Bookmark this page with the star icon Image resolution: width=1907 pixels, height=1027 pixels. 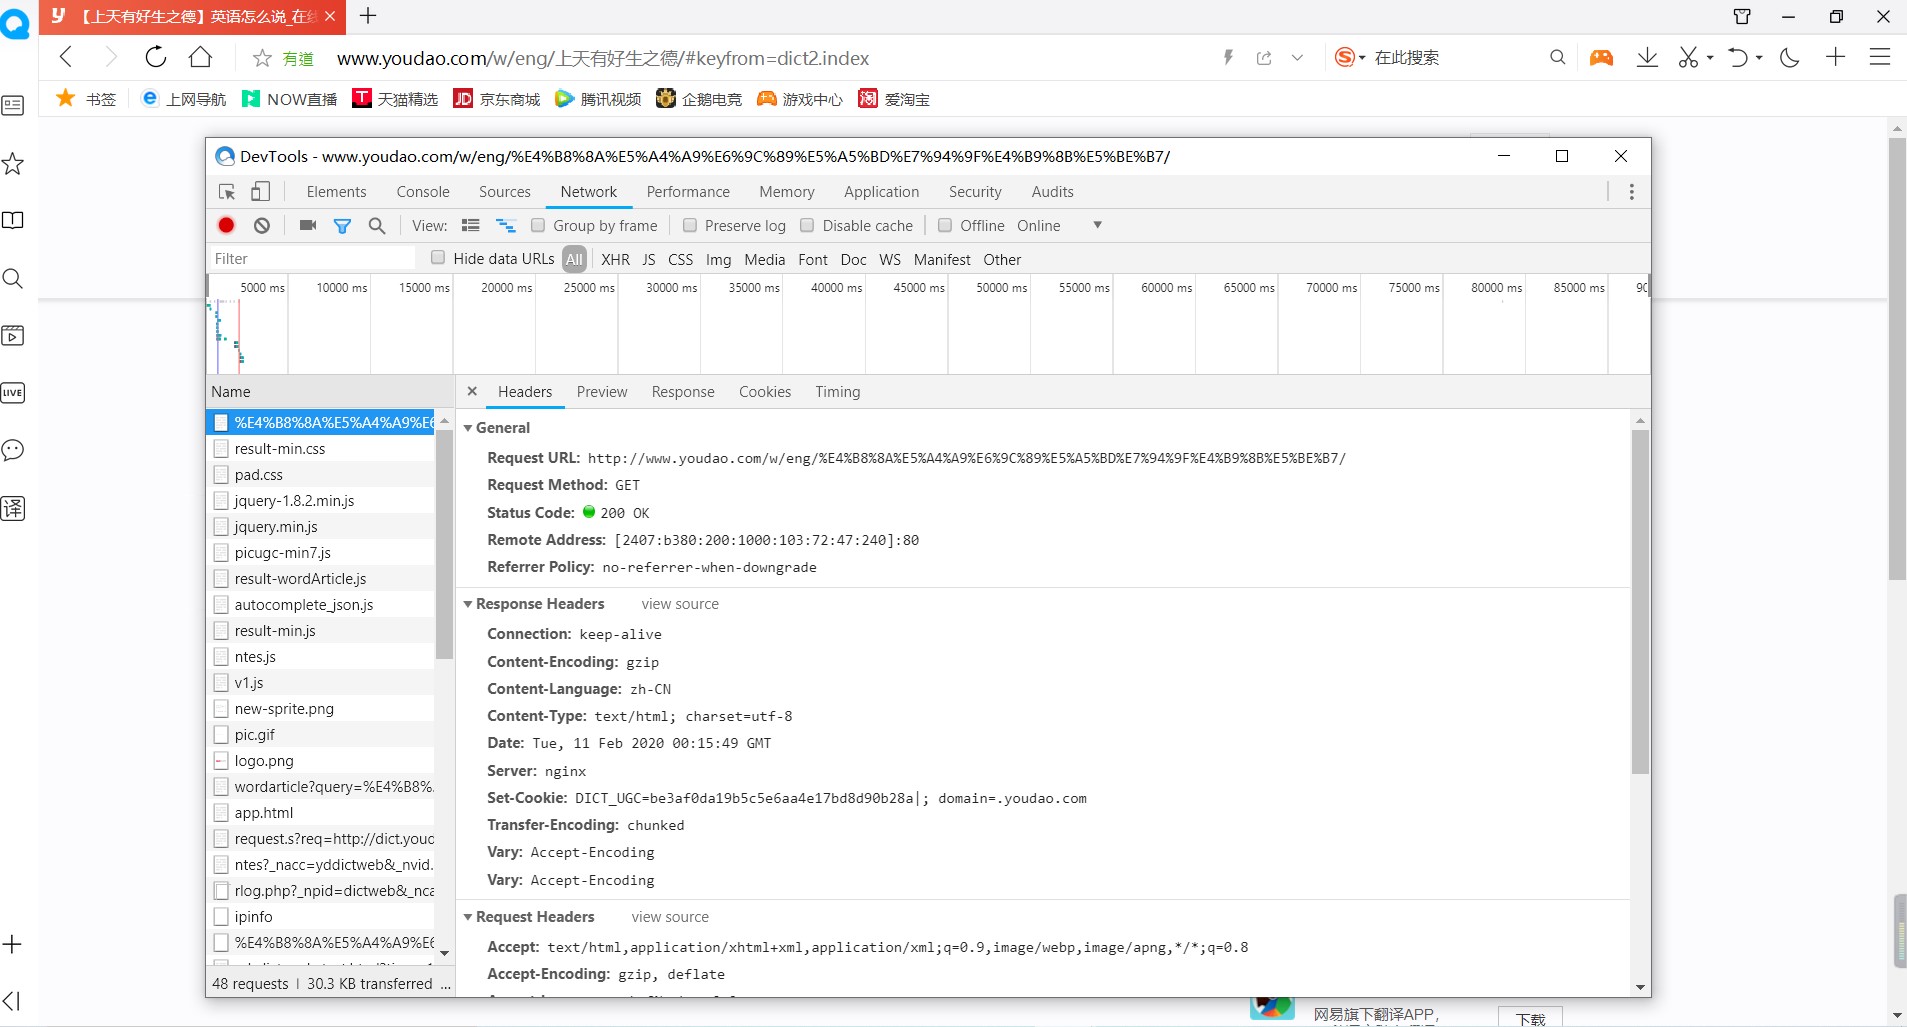[262, 58]
